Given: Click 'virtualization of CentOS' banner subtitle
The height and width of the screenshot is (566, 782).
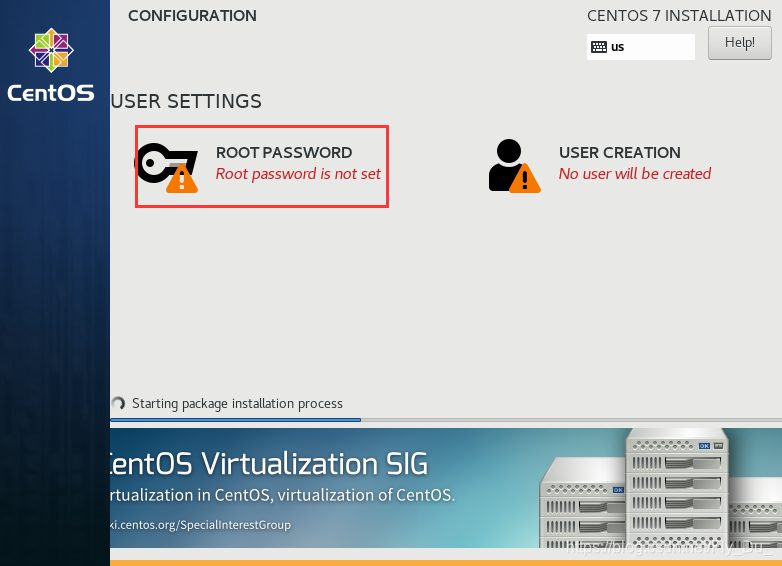Looking at the screenshot, I should click(x=366, y=495).
